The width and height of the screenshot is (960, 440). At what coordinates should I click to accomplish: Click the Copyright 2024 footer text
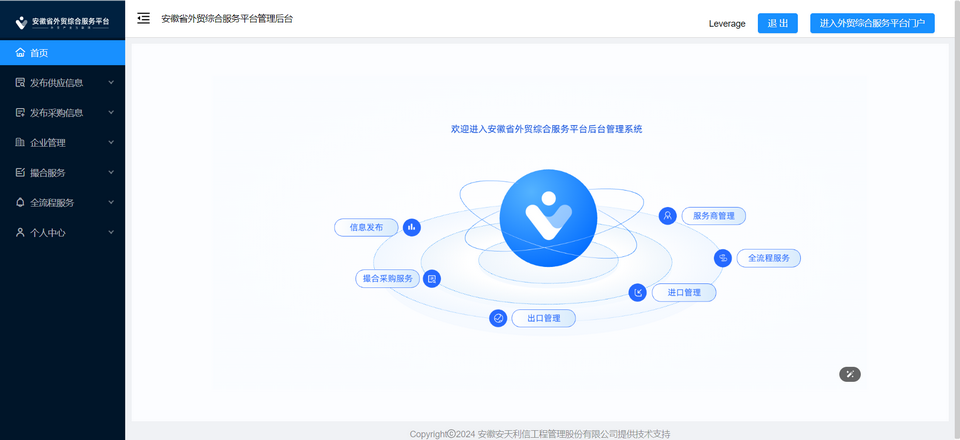(540, 434)
